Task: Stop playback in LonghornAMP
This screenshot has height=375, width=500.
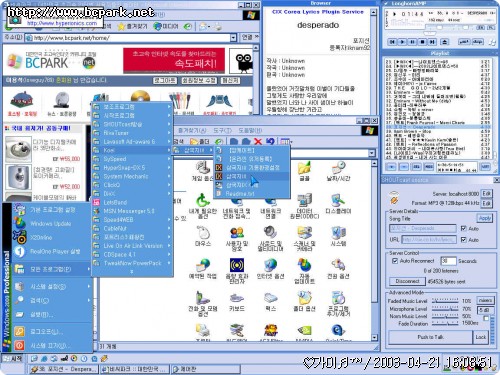Action: click(422, 42)
